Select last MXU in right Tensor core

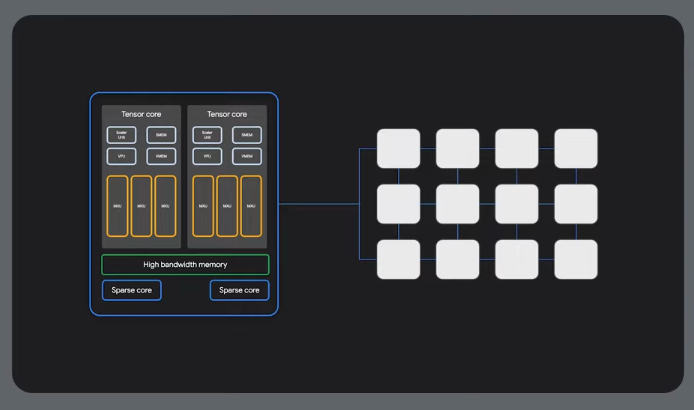(251, 207)
